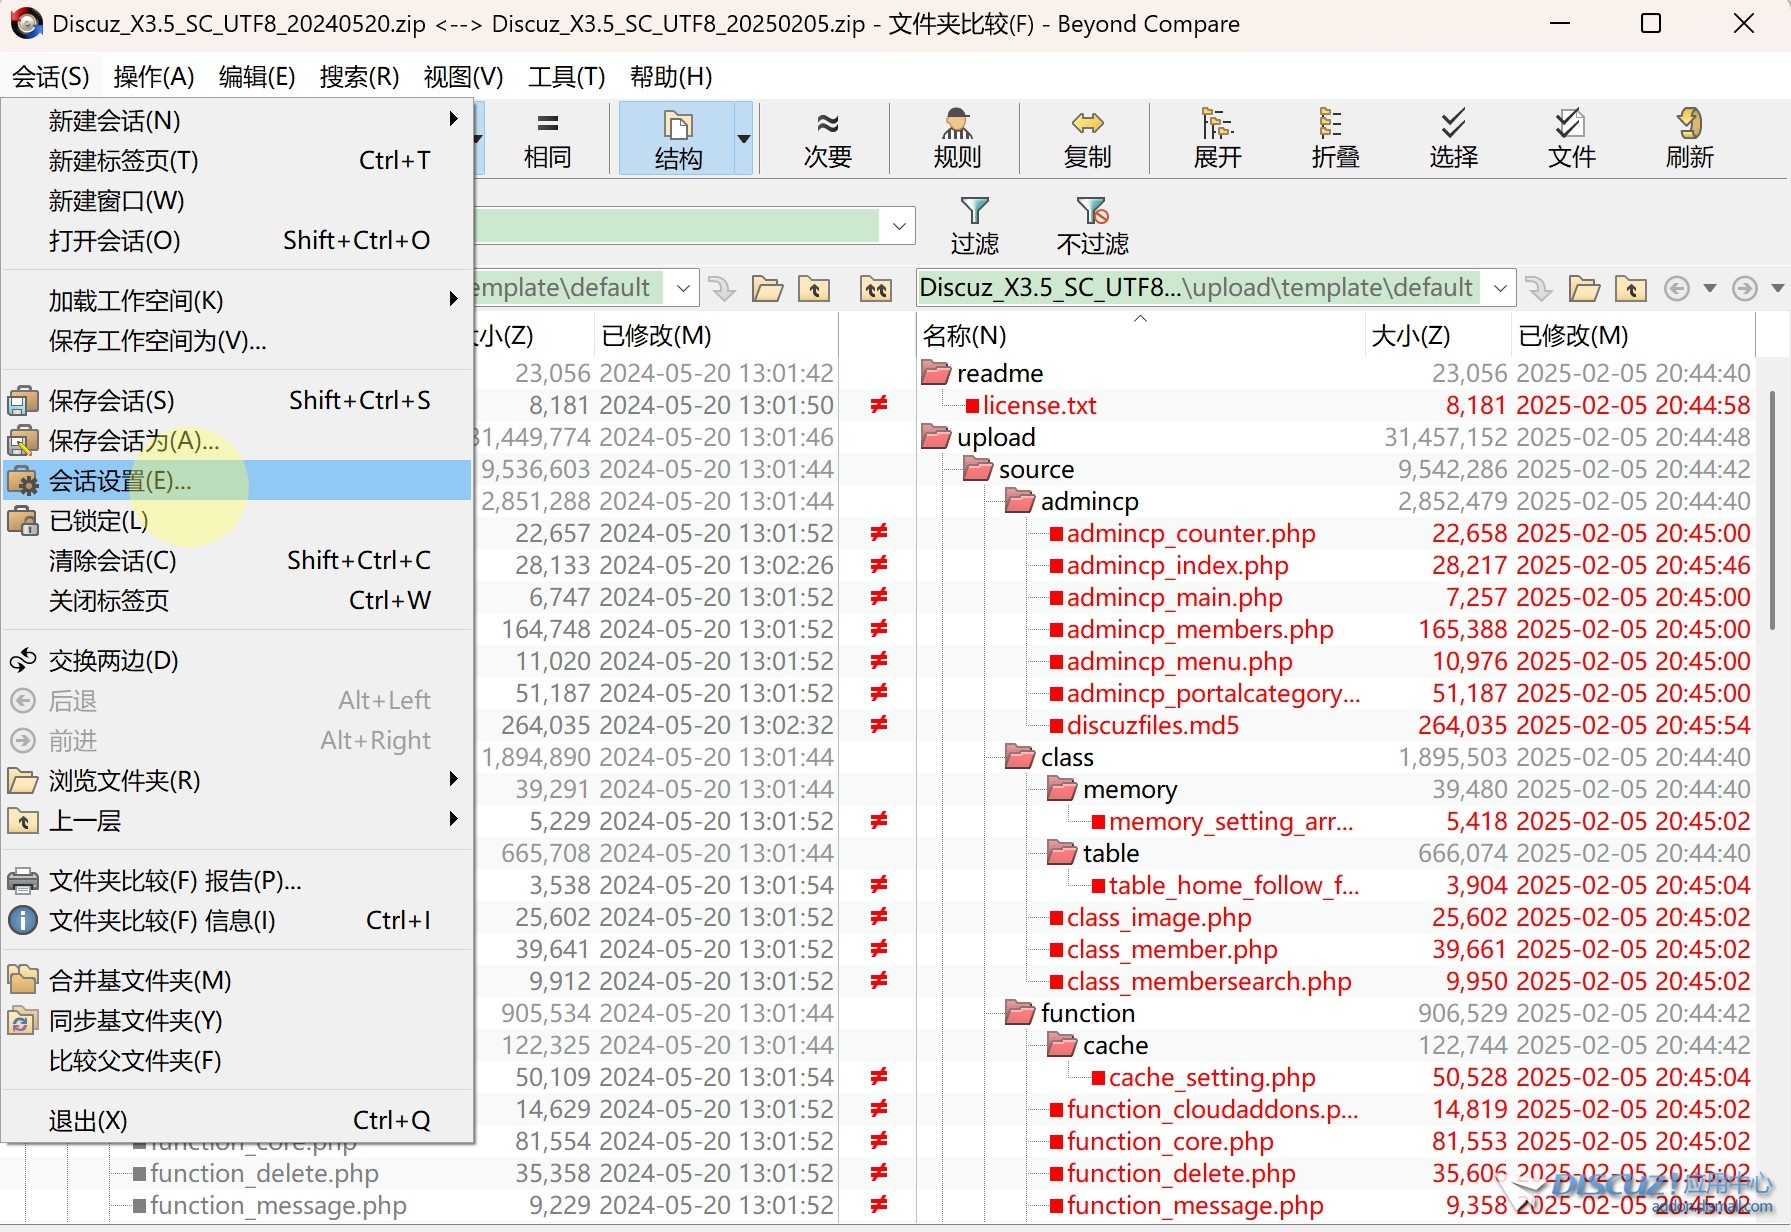Select admincp_index.php in the right pane
Image resolution: width=1791 pixels, height=1232 pixels.
[x=1177, y=566]
